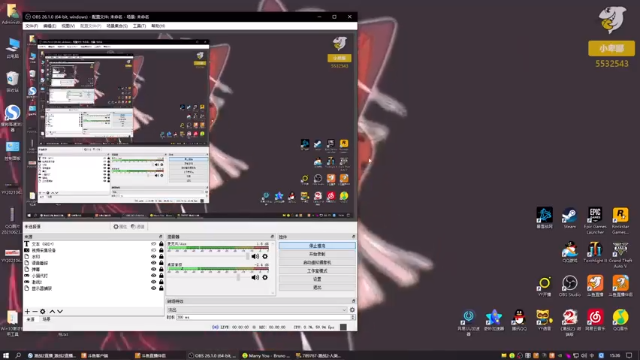Mute the Mic/Aux speaker icon
The width and height of the screenshot is (640, 360).
click(x=255, y=256)
